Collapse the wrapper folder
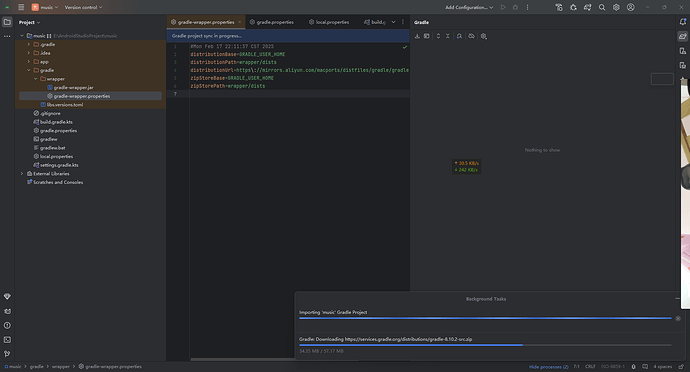This screenshot has width=690, height=372. (x=36, y=79)
